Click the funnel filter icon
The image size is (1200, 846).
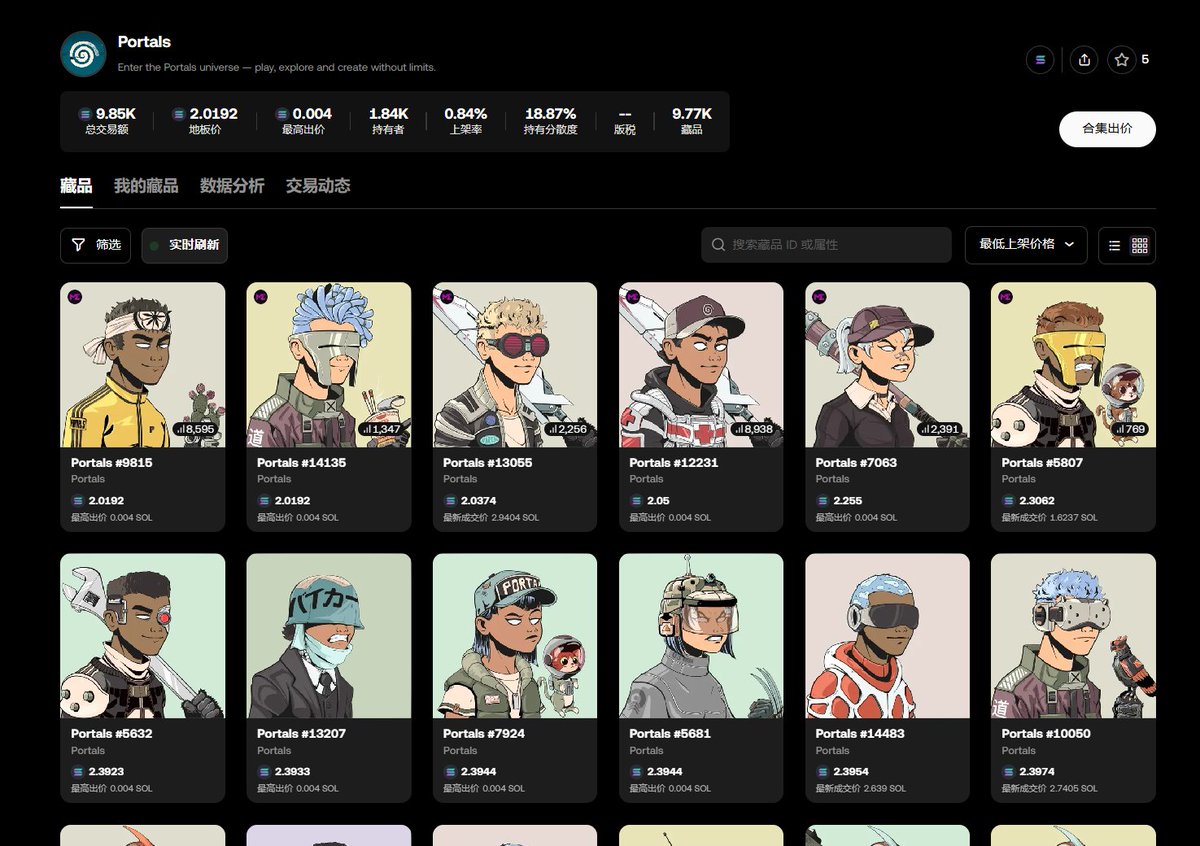[x=79, y=245]
